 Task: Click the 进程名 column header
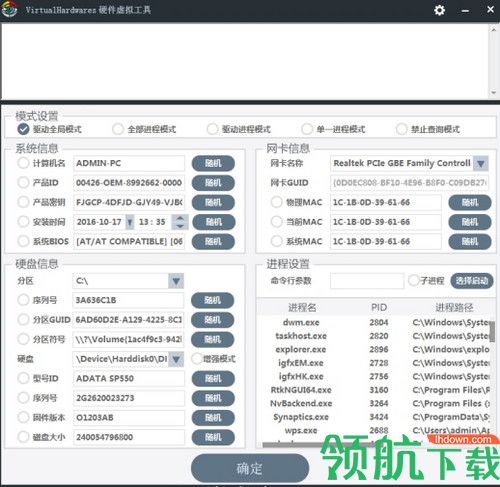302,307
